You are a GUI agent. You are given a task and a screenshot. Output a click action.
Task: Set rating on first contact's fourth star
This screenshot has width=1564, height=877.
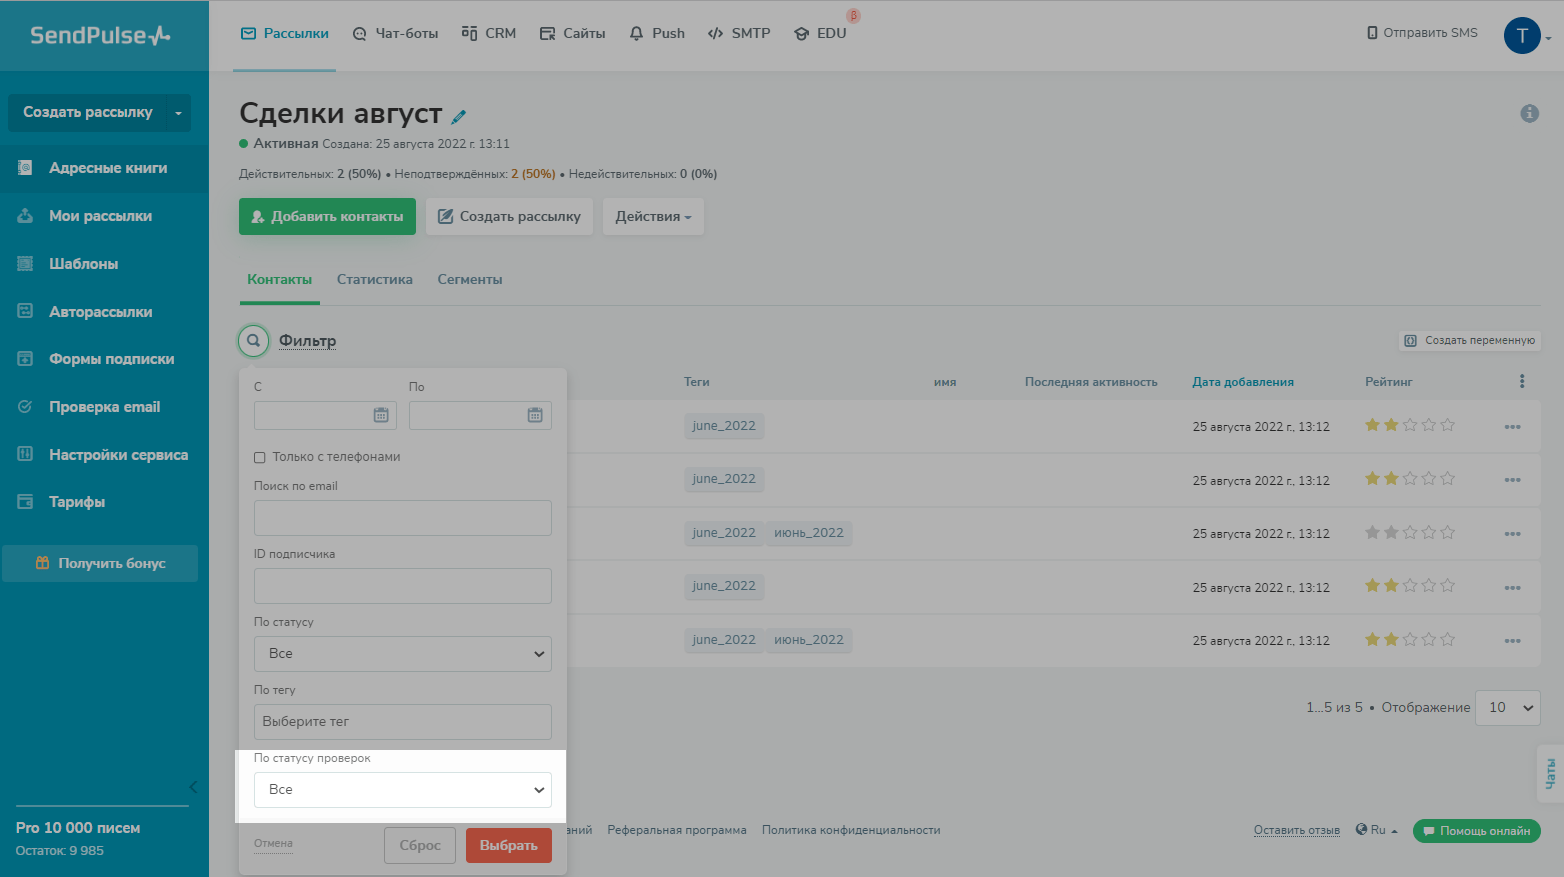point(1429,425)
